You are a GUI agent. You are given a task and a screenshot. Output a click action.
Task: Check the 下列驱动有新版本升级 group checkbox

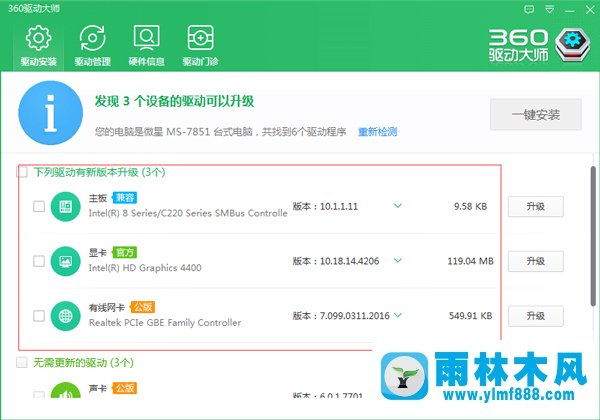tap(22, 172)
